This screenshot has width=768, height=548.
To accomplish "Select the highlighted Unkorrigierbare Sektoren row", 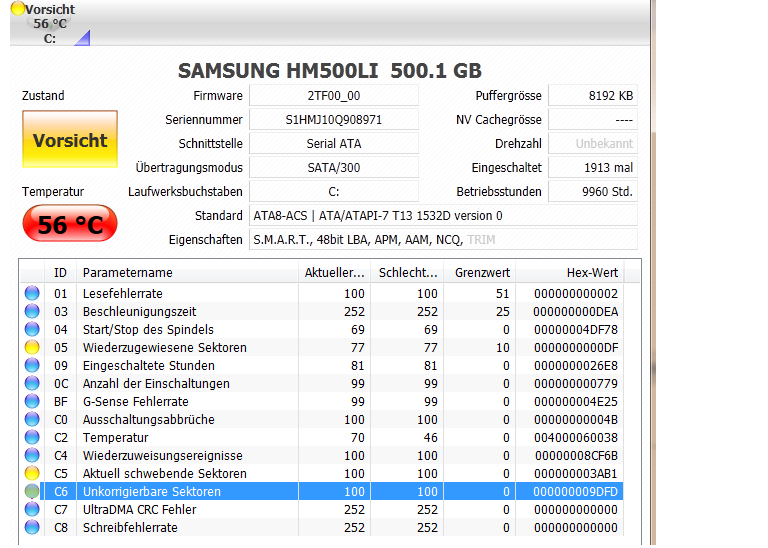I will tap(322, 491).
